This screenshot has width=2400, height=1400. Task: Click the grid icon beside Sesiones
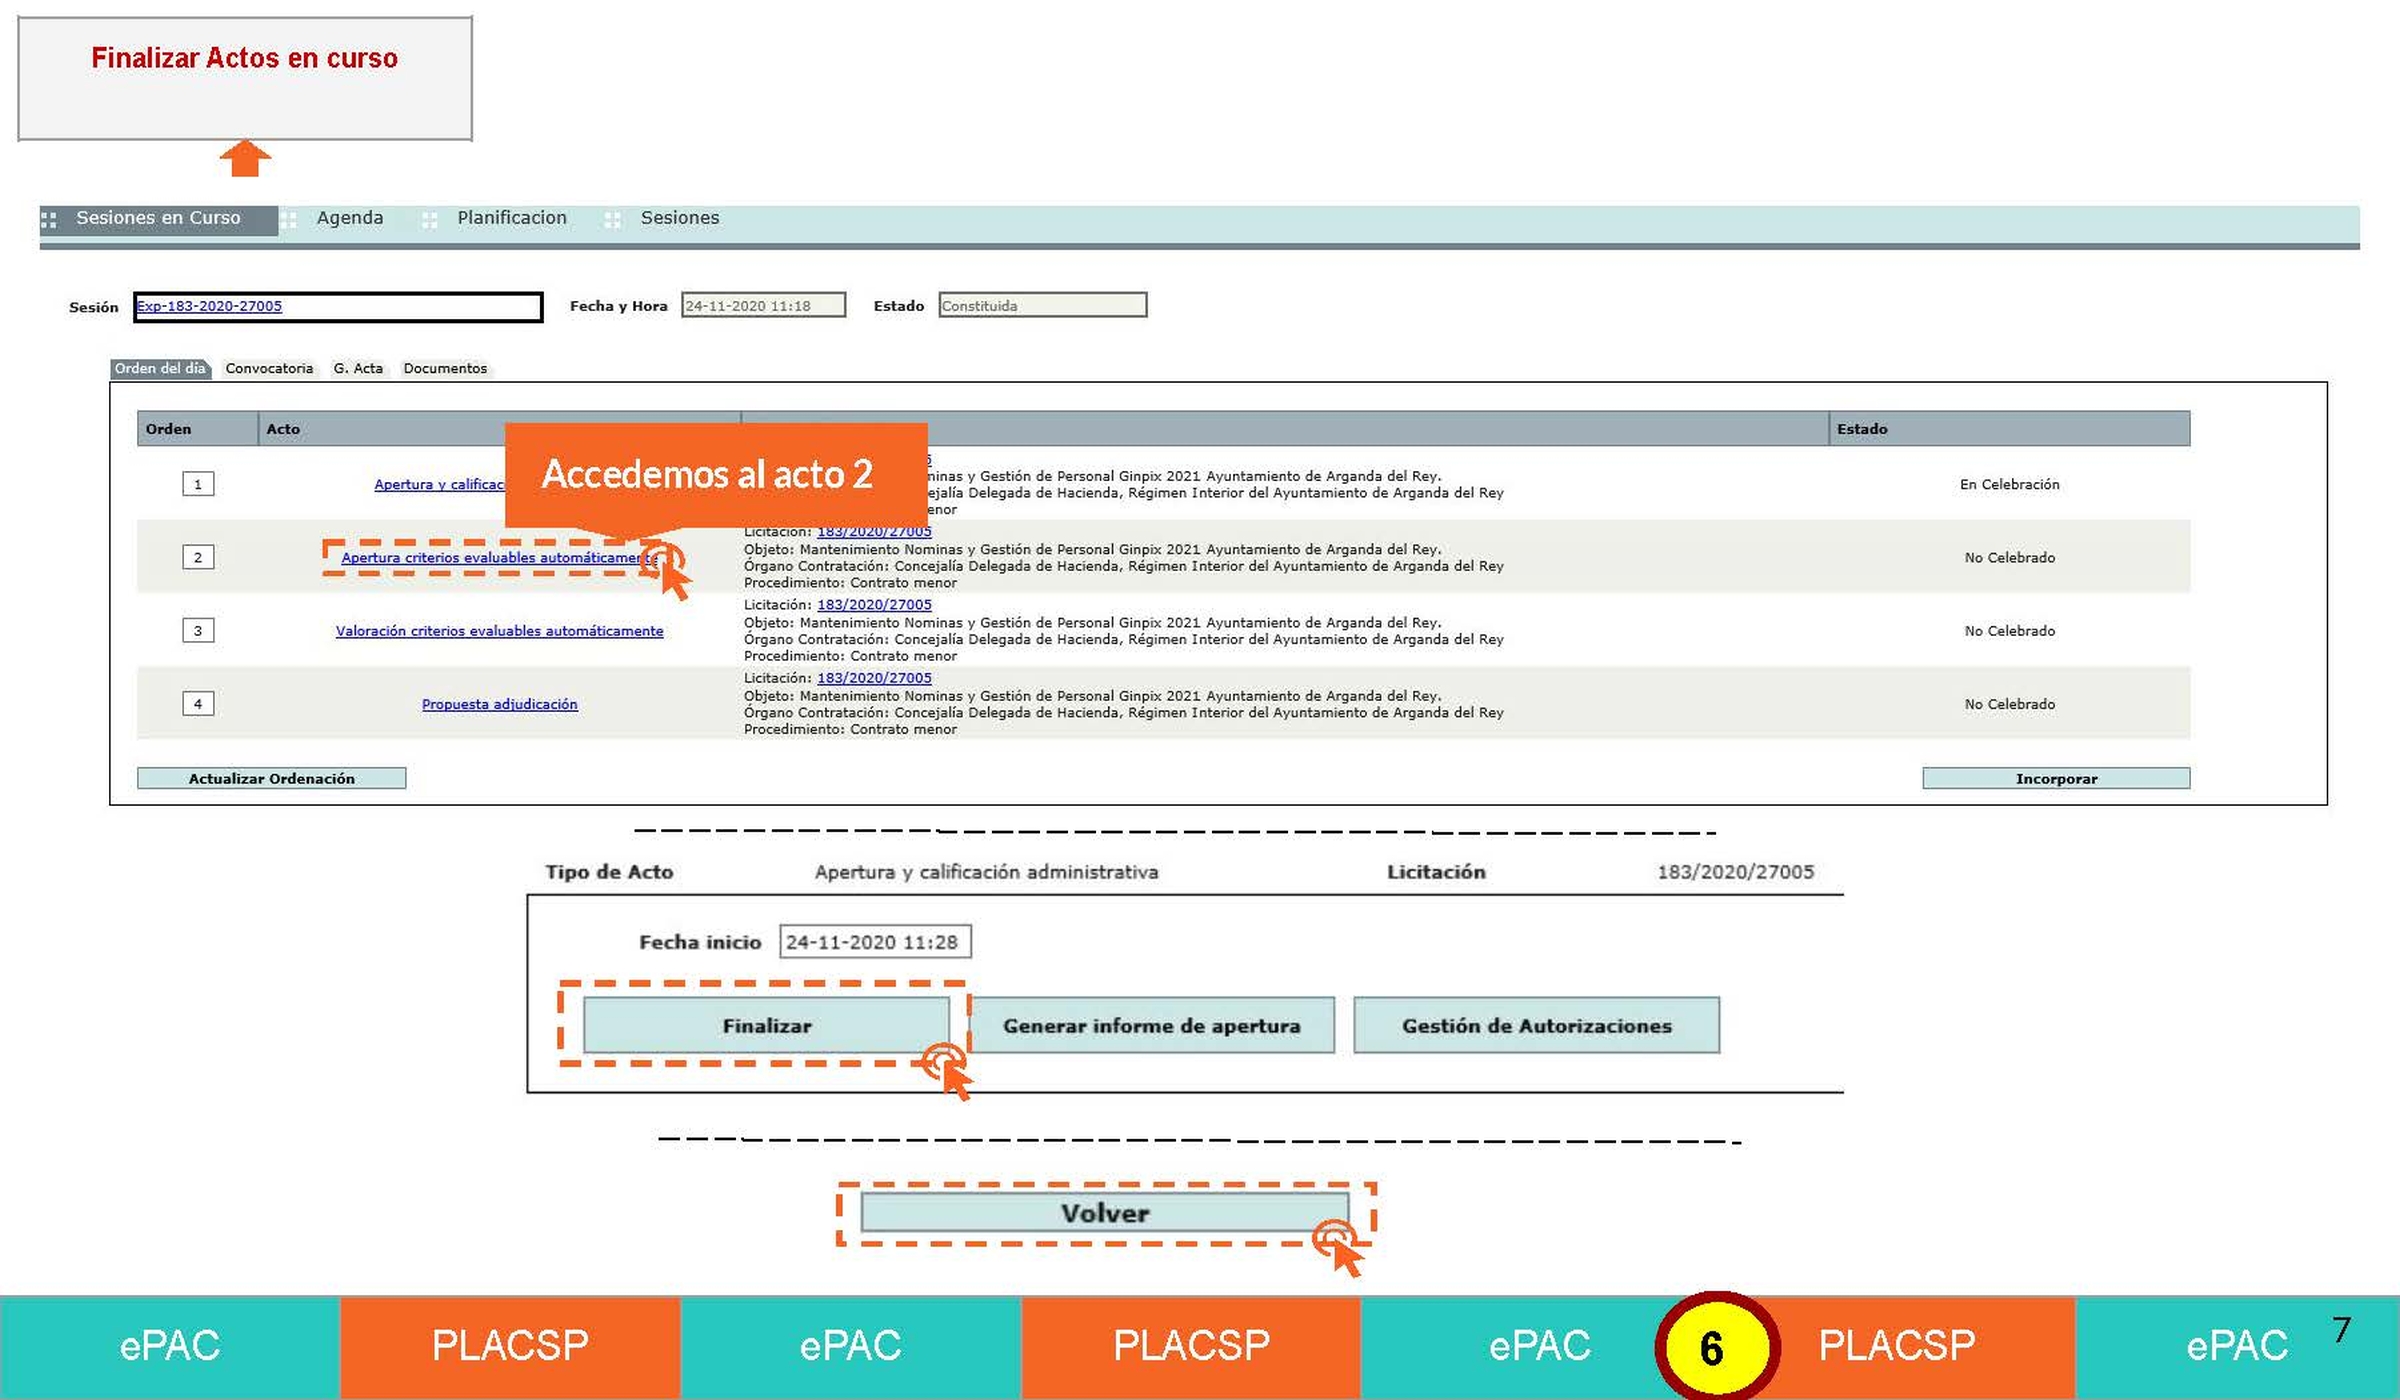(x=612, y=219)
